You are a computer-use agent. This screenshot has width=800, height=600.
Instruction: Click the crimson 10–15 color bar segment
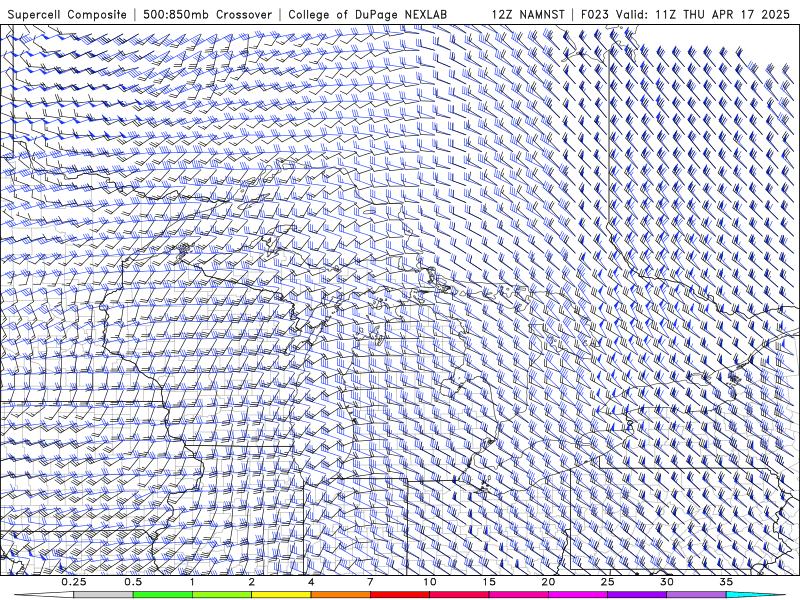(459, 595)
